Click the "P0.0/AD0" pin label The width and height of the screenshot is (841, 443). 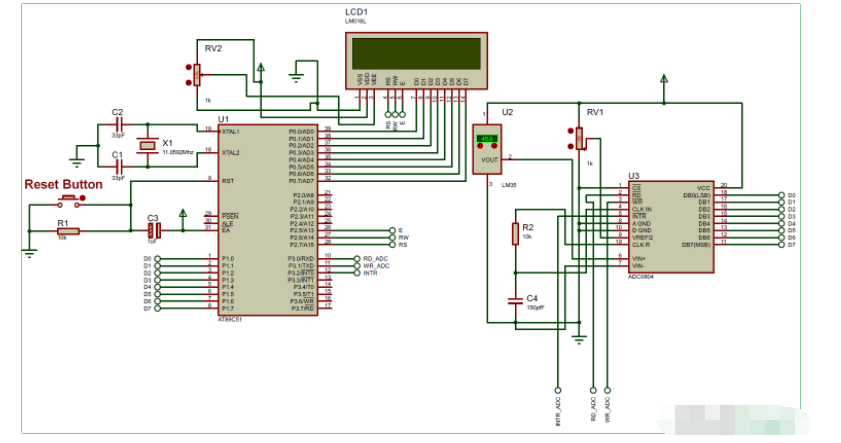(301, 131)
